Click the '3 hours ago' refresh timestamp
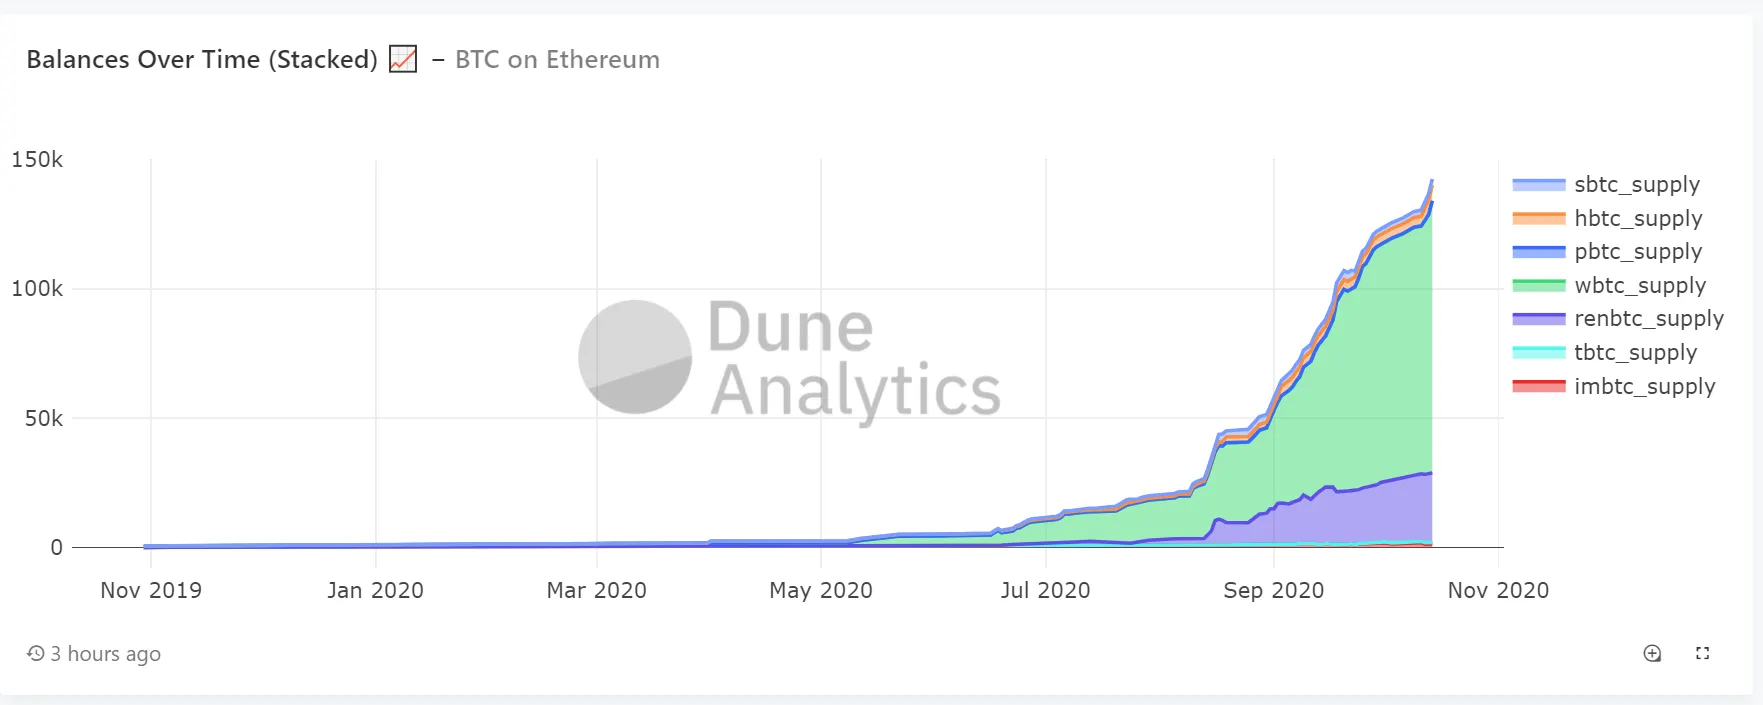Viewport: 1763px width, 705px height. click(x=105, y=653)
